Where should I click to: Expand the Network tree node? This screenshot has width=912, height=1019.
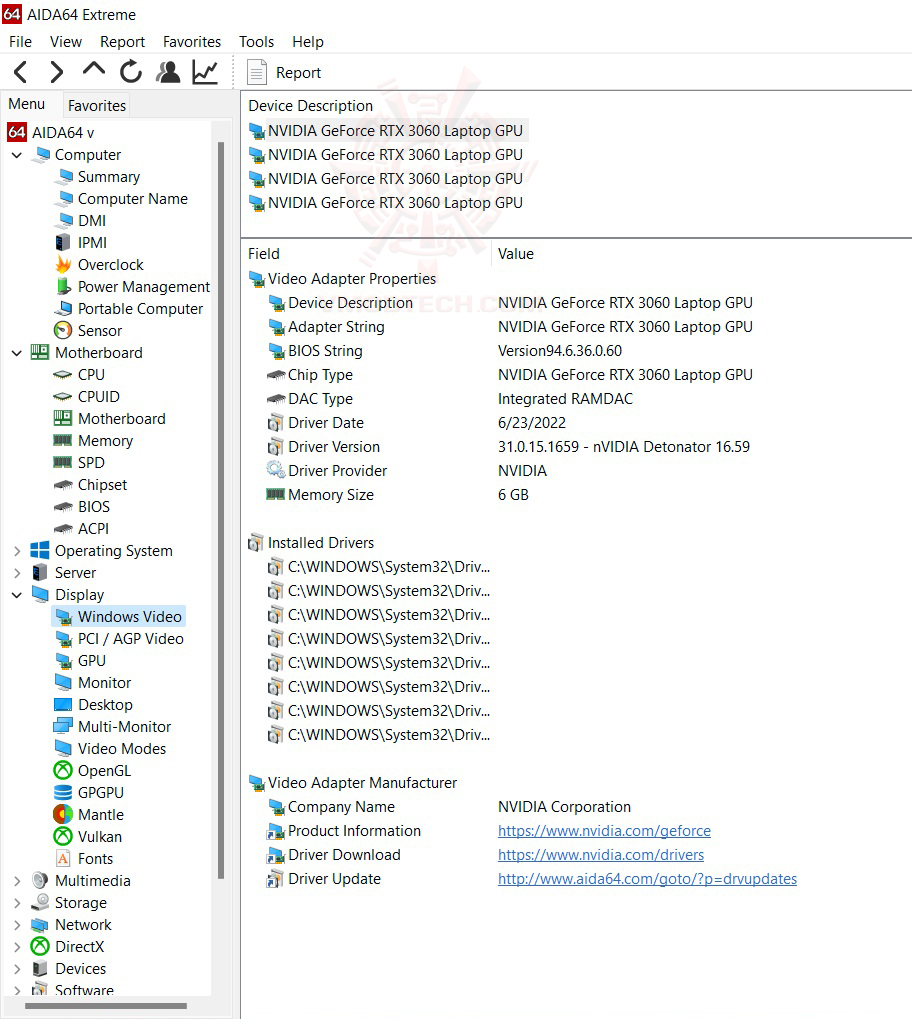click(x=17, y=925)
